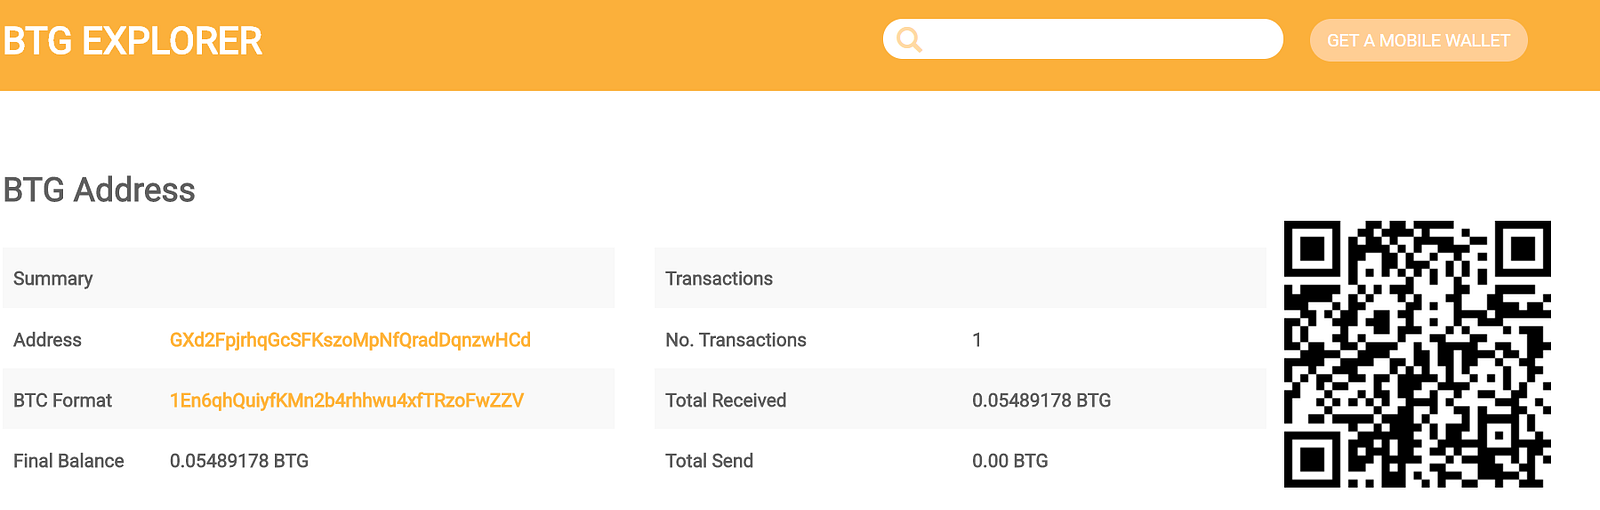Focus the search input field
Image resolution: width=1600 pixels, height=510 pixels.
coord(1100,40)
